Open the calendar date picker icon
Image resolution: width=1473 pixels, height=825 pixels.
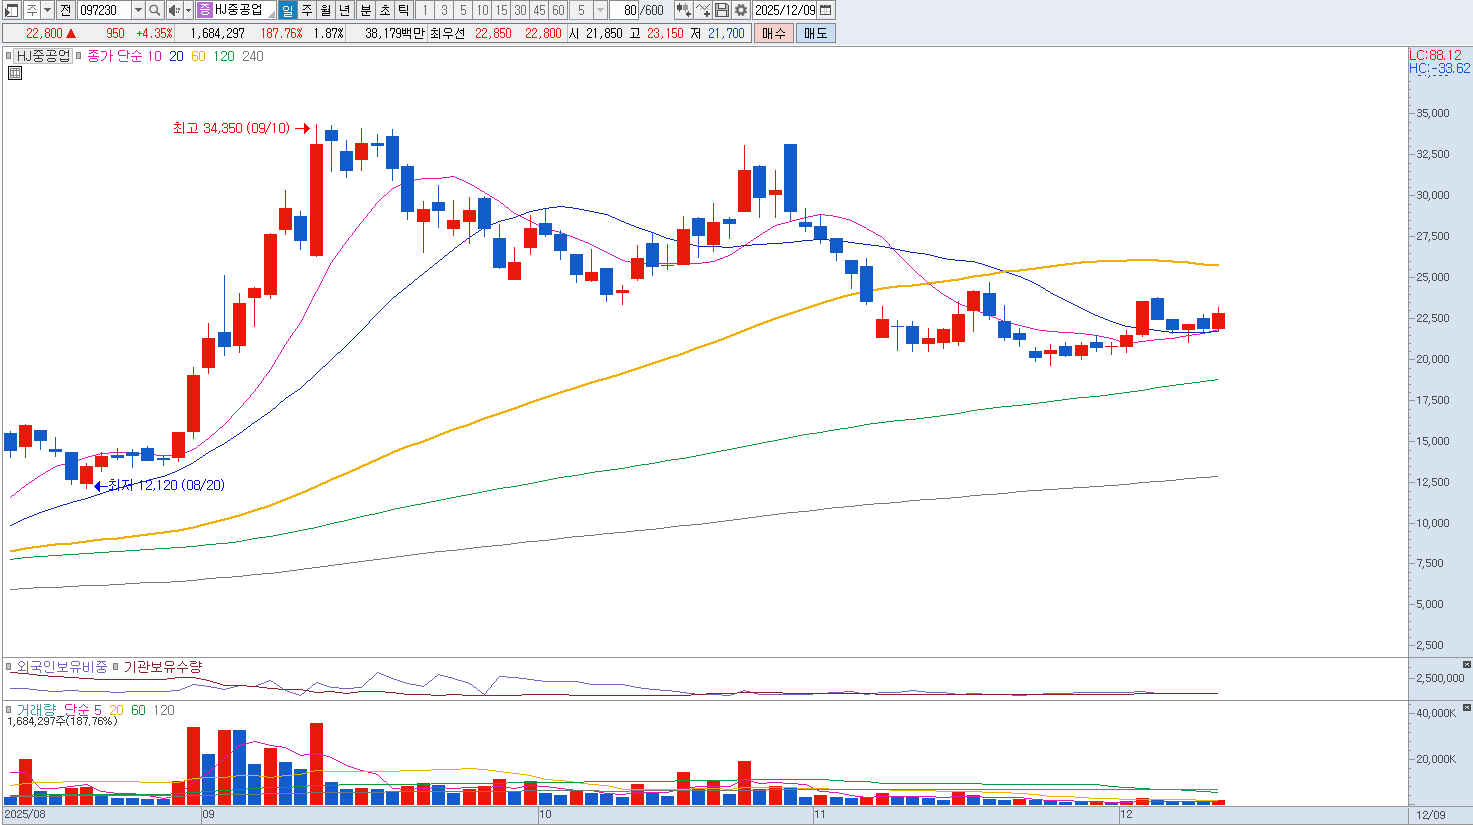coord(826,10)
